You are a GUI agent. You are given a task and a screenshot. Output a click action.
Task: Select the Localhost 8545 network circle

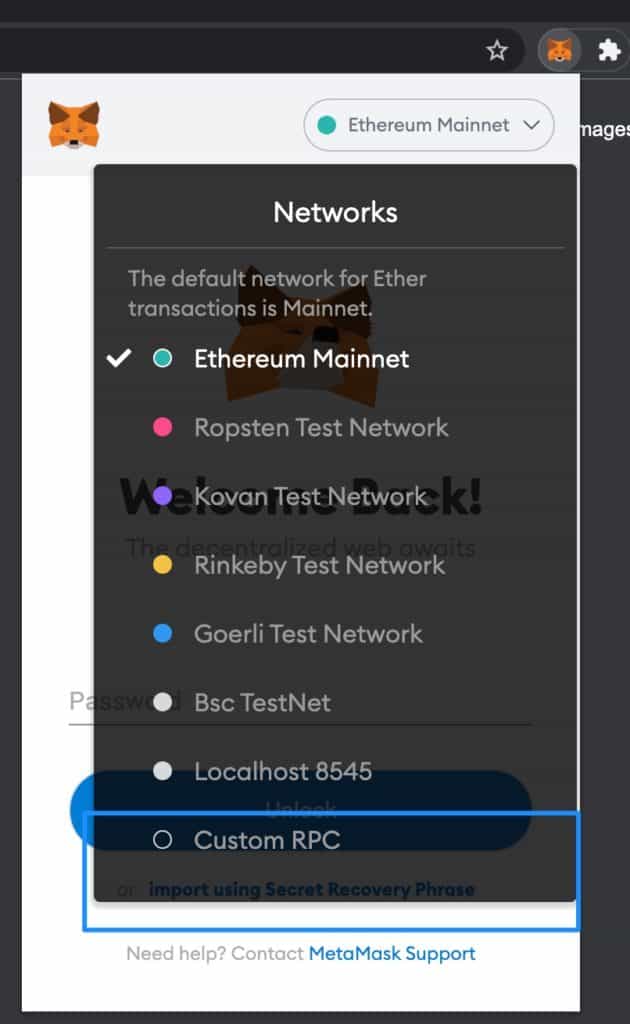tap(163, 771)
